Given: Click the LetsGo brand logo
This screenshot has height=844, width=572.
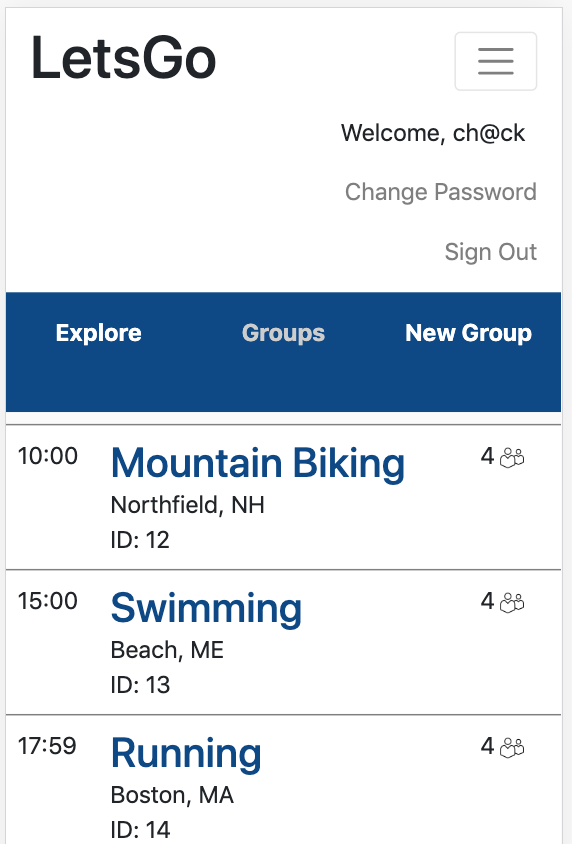Looking at the screenshot, I should click(123, 58).
